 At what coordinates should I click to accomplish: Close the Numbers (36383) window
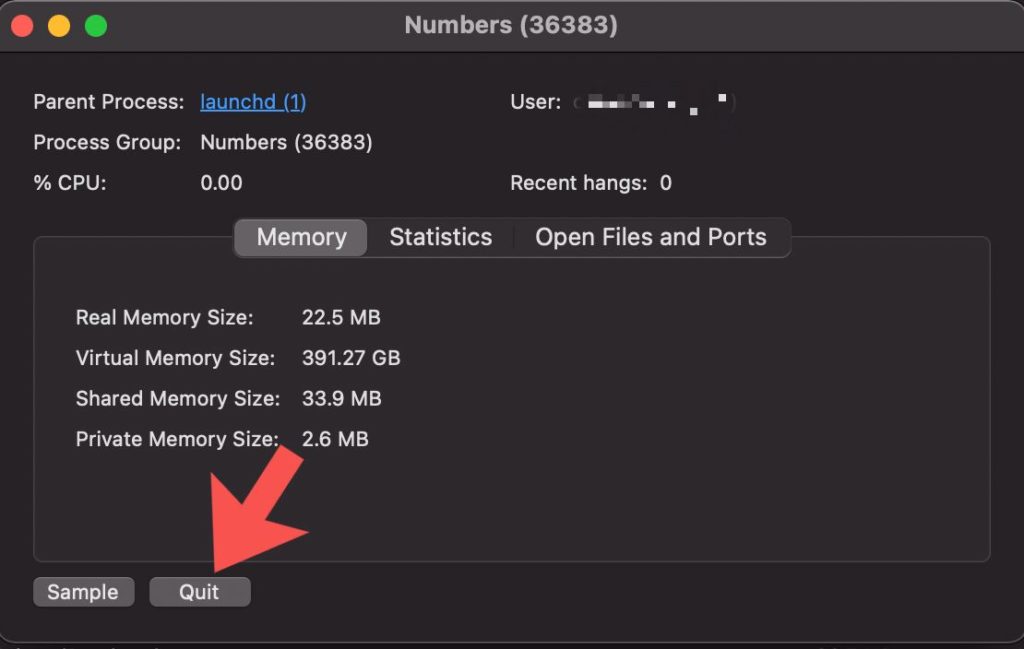click(22, 26)
